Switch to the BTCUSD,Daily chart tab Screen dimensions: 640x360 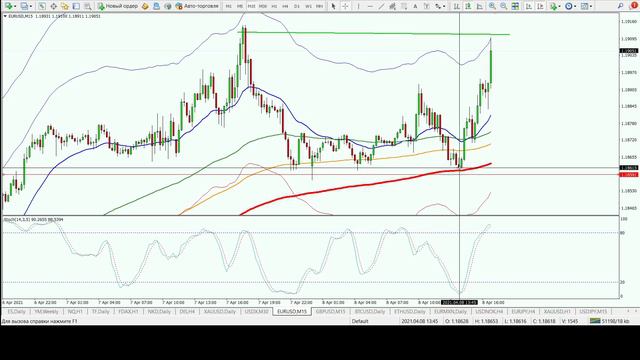click(x=370, y=311)
